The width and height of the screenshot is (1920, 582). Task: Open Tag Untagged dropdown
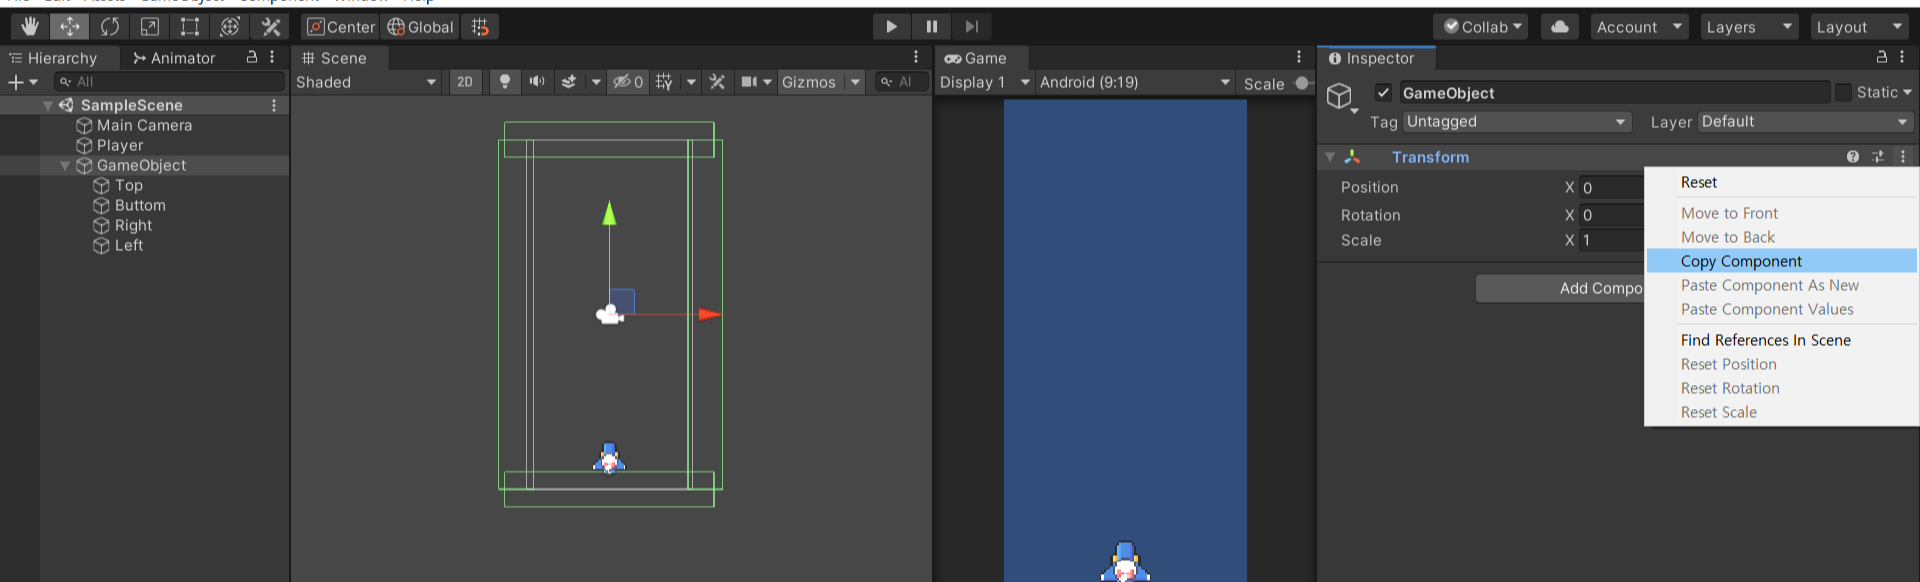[x=1516, y=122]
